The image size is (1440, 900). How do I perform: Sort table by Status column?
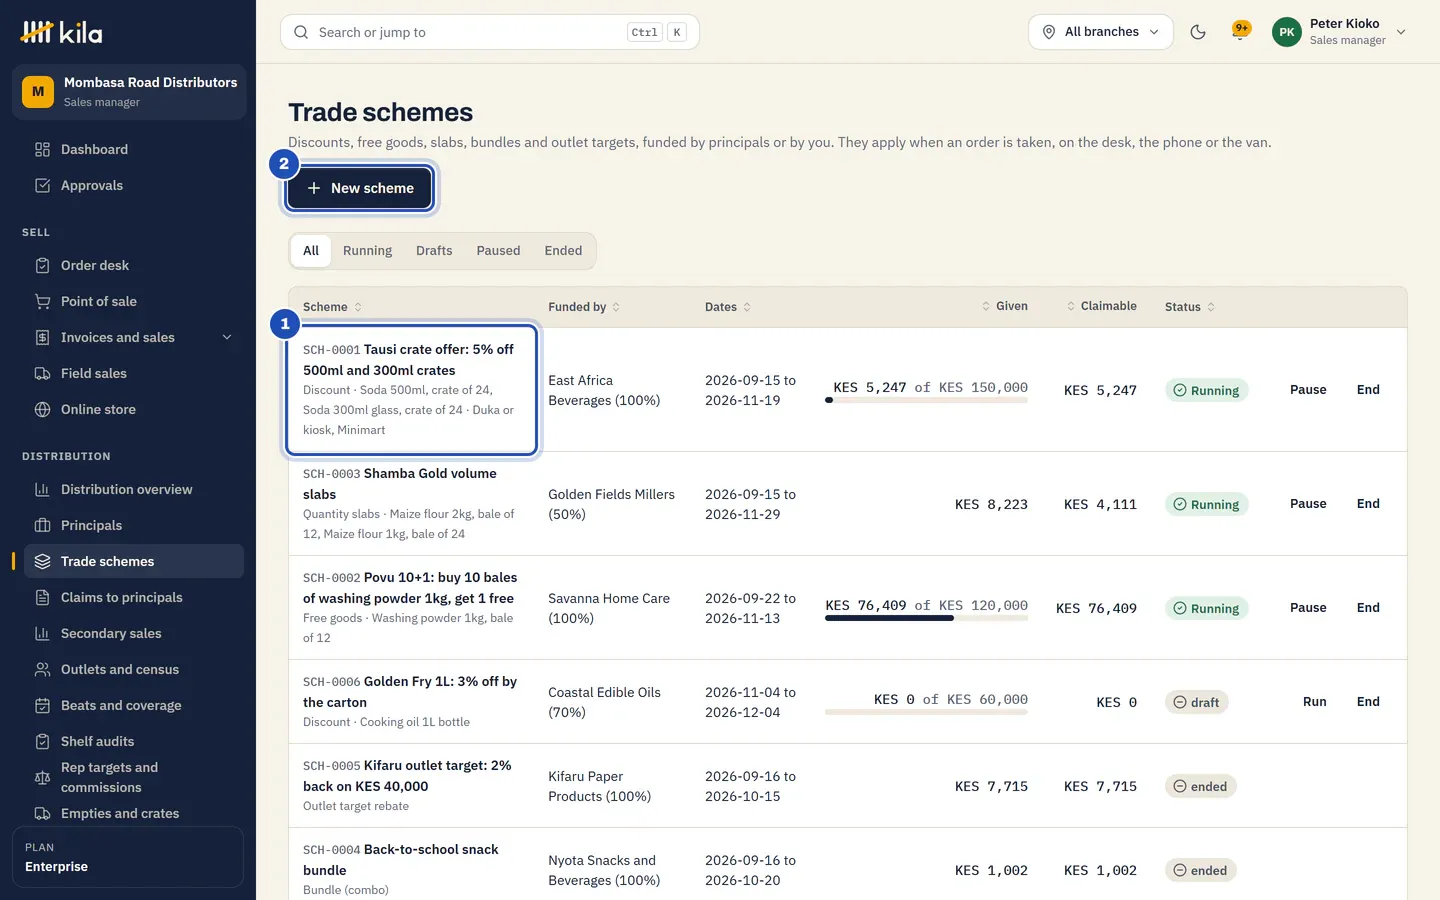pos(1190,307)
